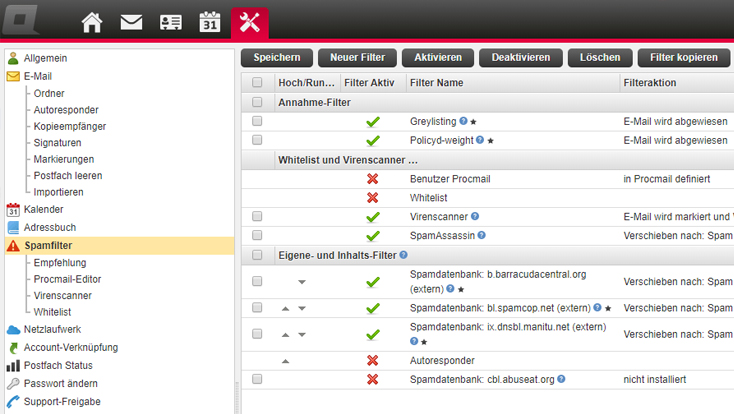Open the Mail envelope icon
734x414 pixels.
point(131,22)
